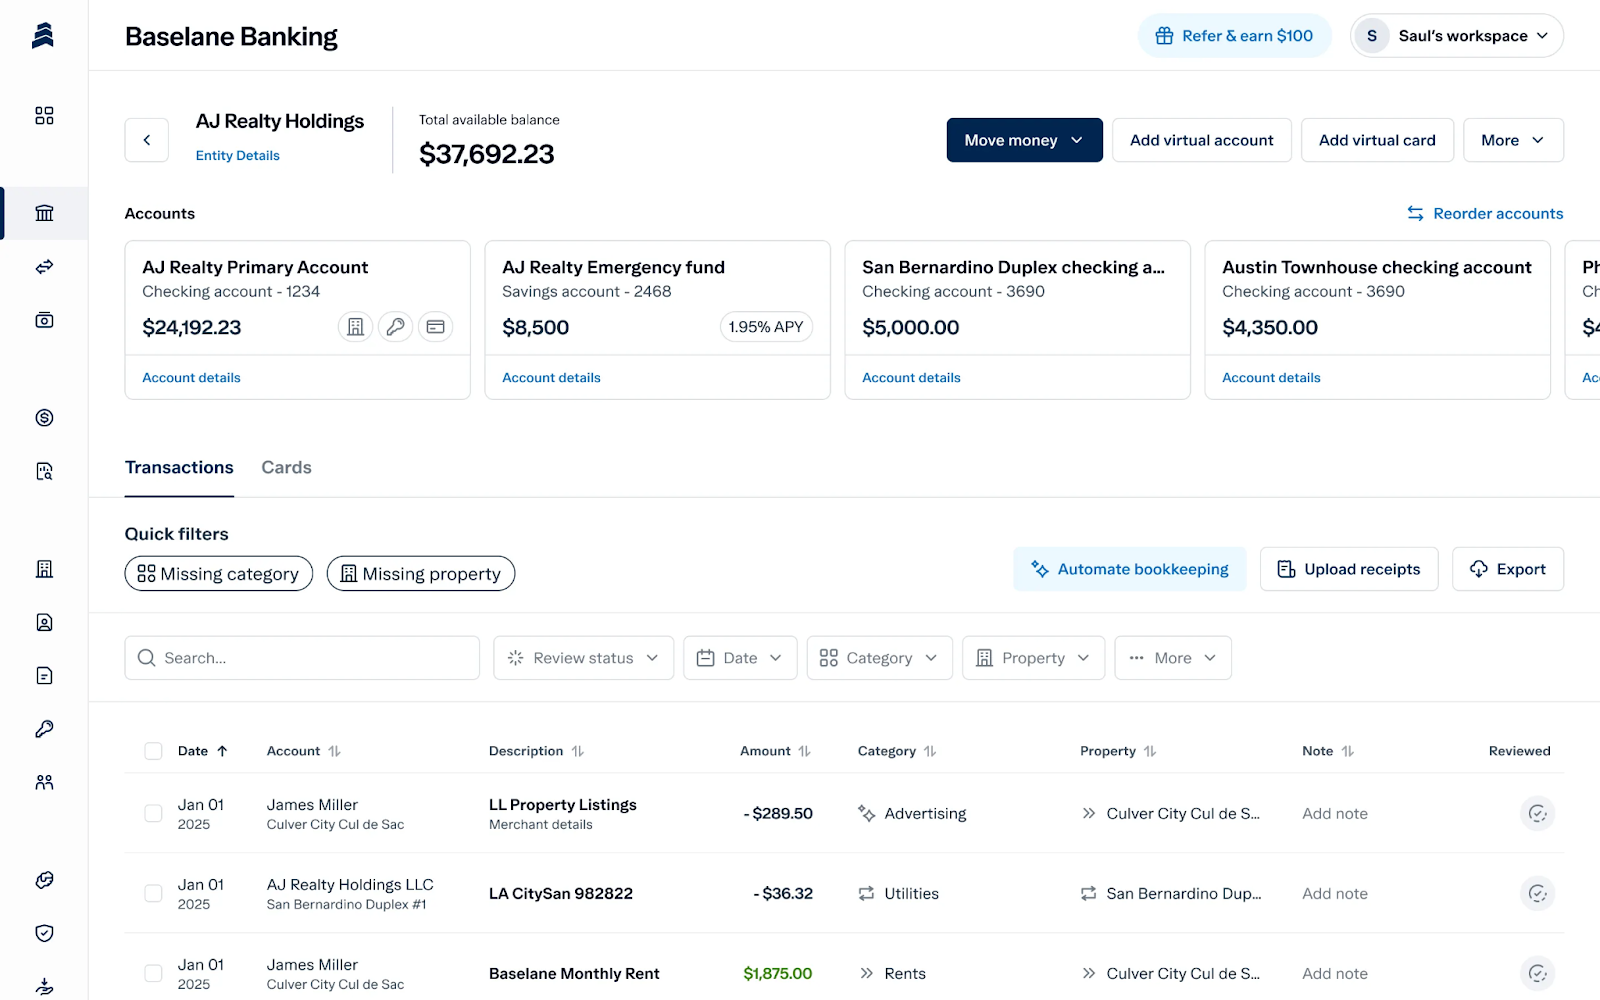Open the properties building icon in sidebar
This screenshot has width=1600, height=1000.
tap(44, 569)
